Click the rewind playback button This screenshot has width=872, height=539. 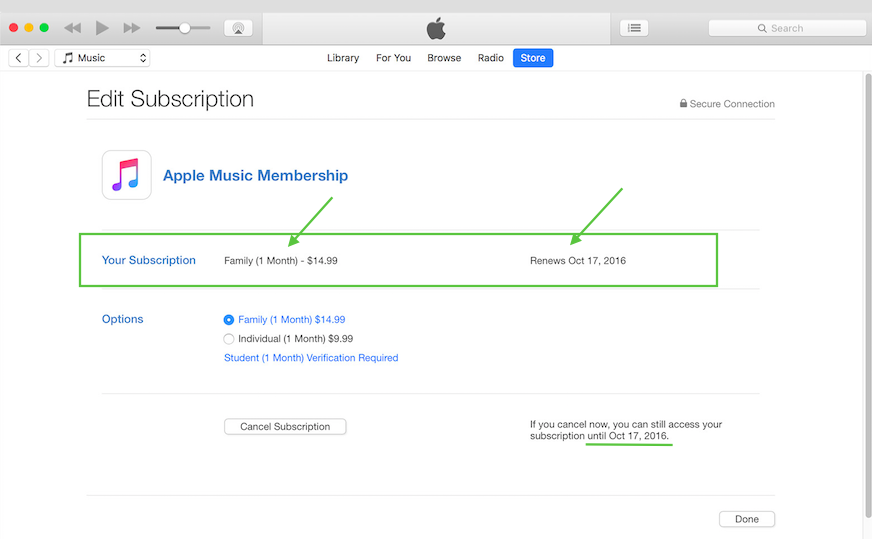73,28
